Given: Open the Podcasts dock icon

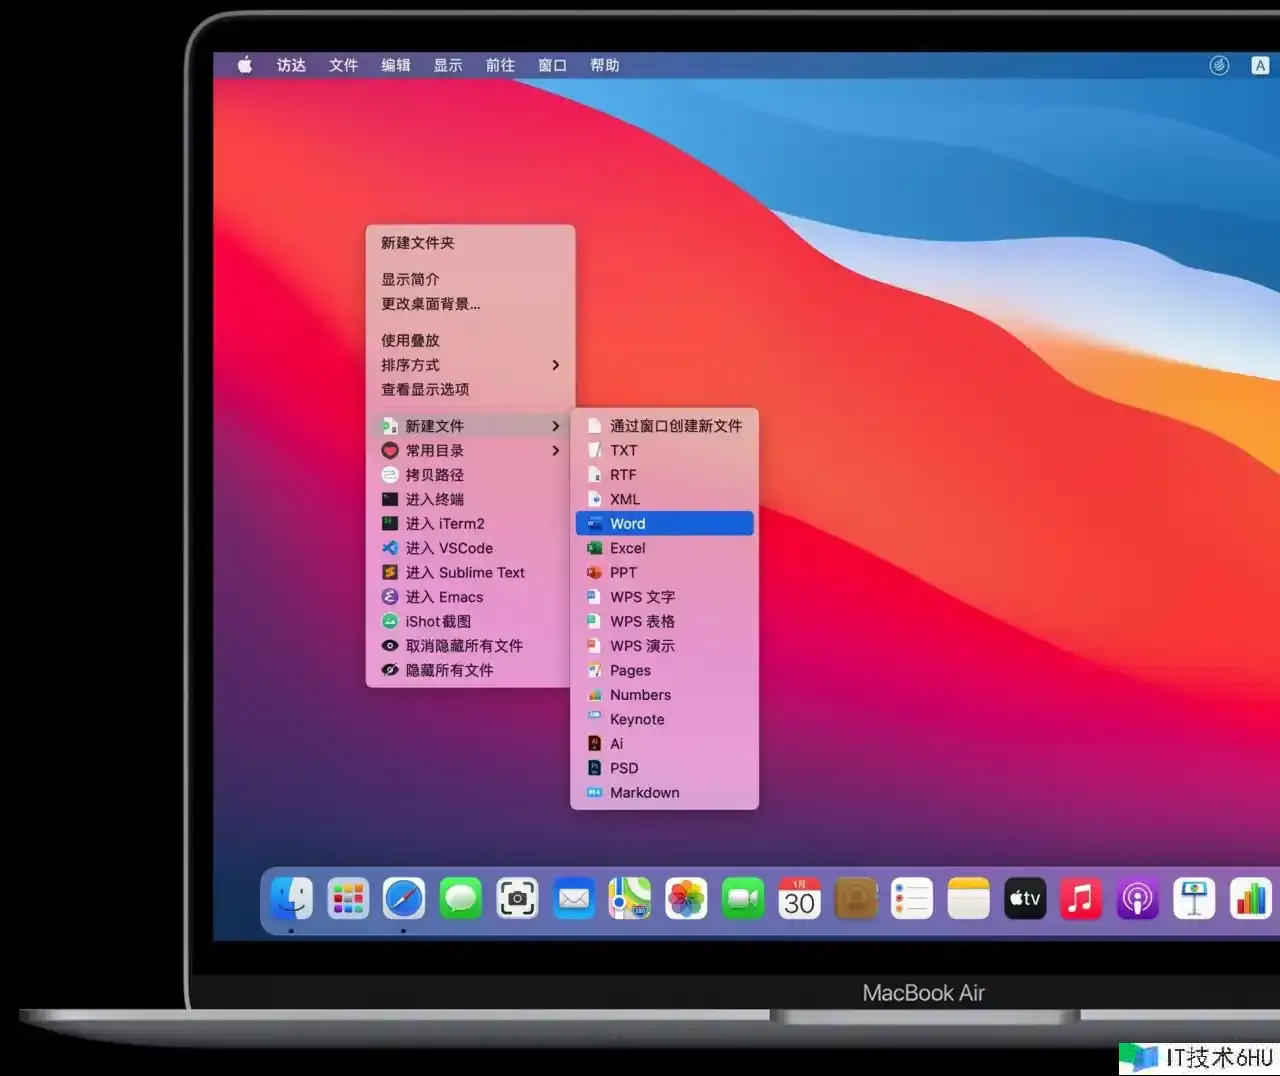Looking at the screenshot, I should (x=1137, y=899).
